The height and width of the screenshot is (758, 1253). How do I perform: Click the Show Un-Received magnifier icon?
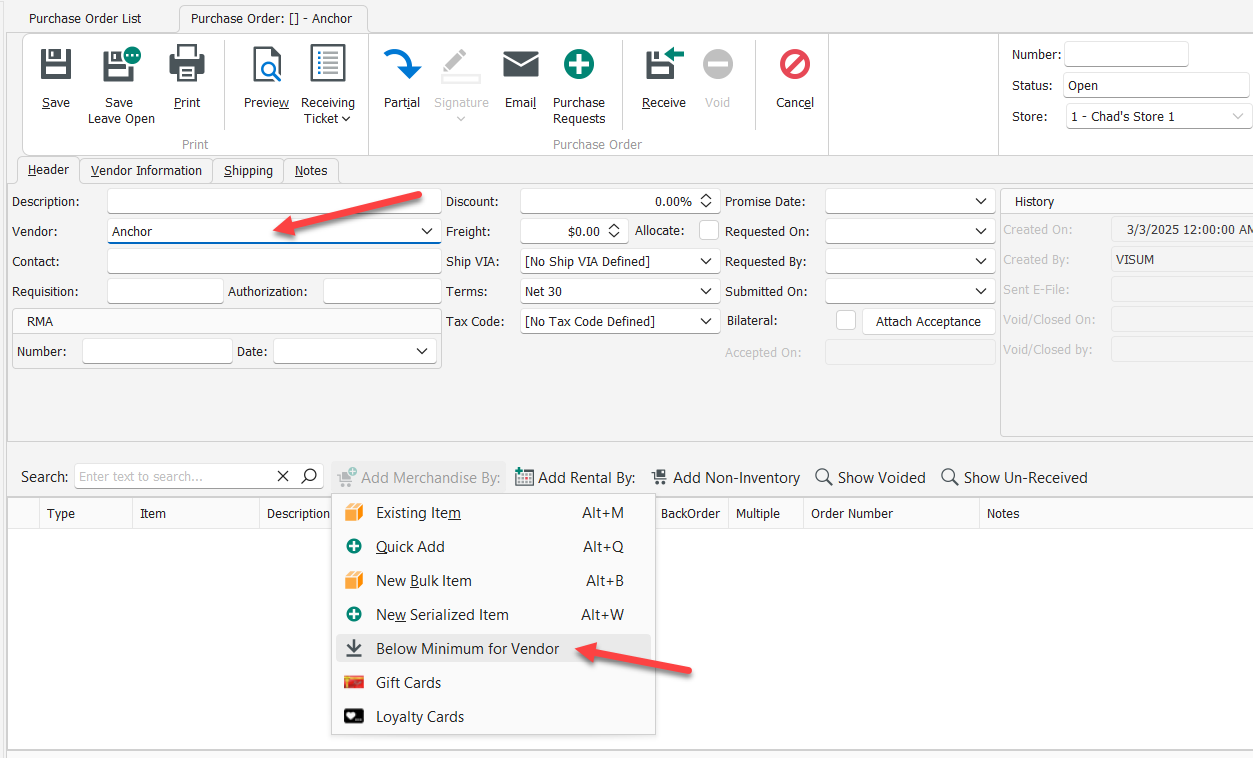pyautogui.click(x=950, y=477)
